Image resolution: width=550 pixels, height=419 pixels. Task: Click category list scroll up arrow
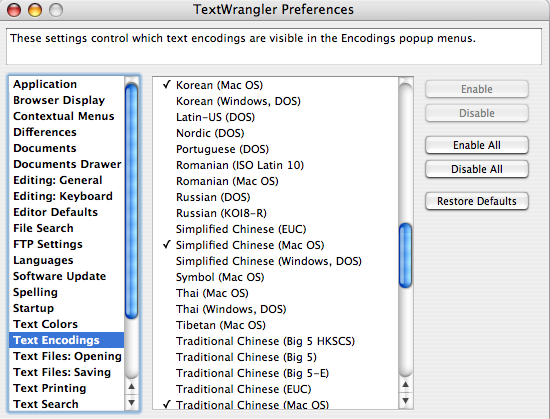(132, 387)
